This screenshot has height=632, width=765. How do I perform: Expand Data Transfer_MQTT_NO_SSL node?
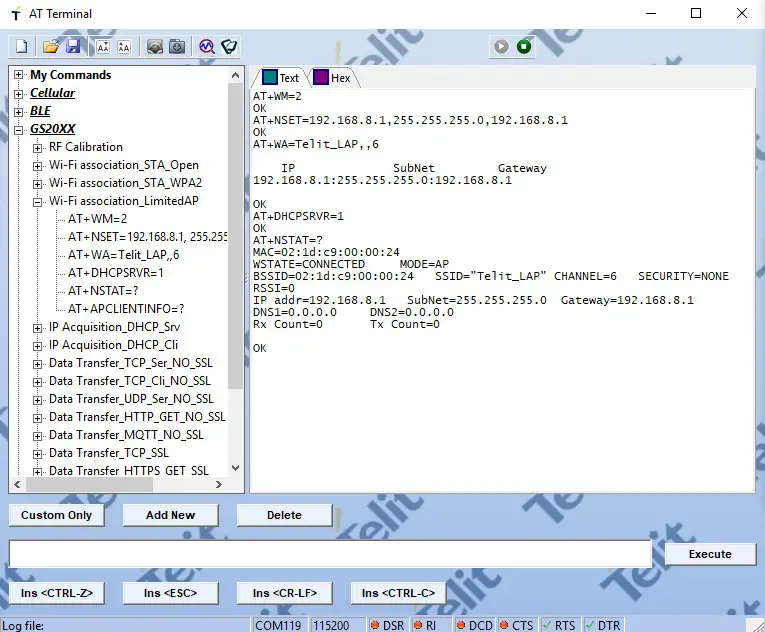[x=38, y=436]
